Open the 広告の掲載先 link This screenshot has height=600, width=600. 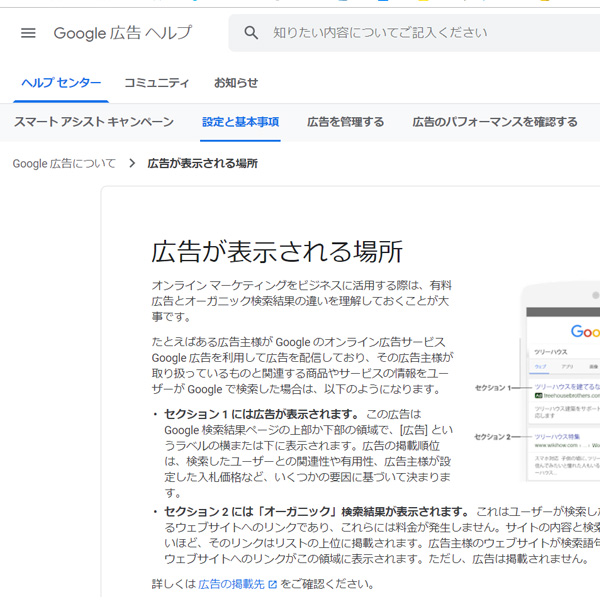click(x=232, y=584)
